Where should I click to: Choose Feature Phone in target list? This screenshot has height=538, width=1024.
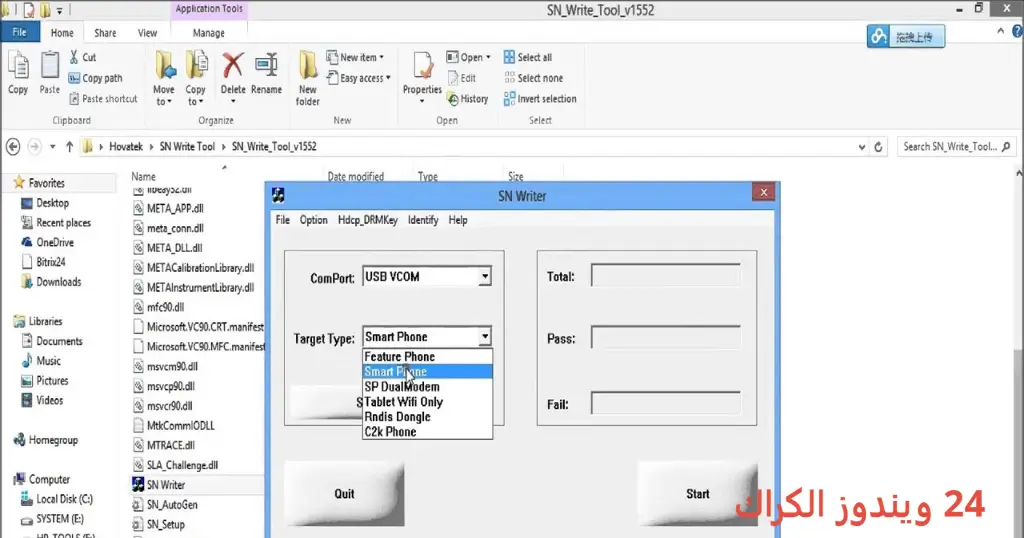[x=427, y=356]
